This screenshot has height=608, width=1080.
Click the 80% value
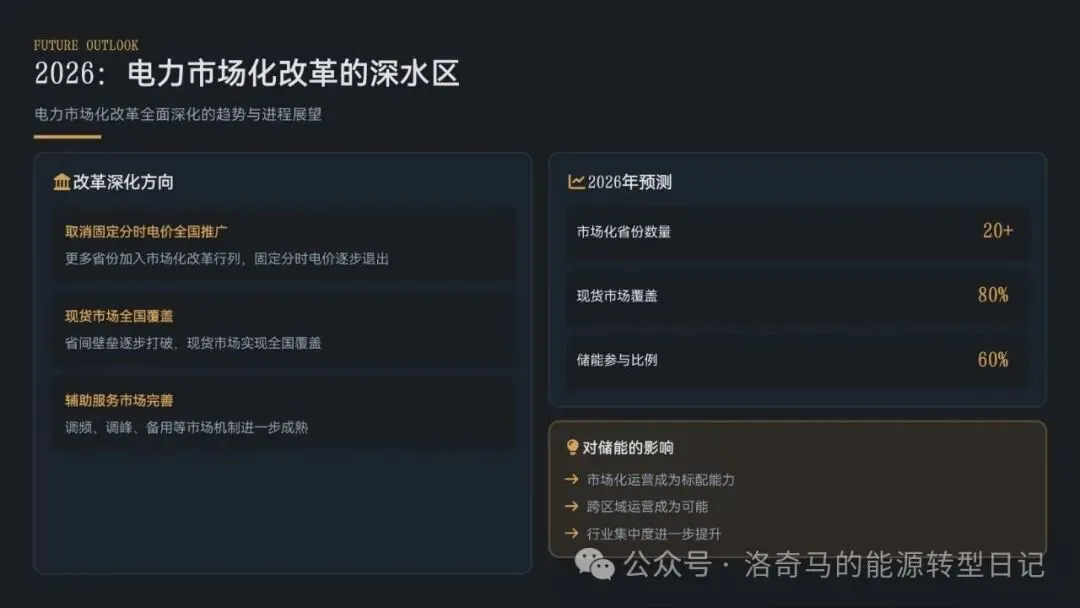coord(993,295)
